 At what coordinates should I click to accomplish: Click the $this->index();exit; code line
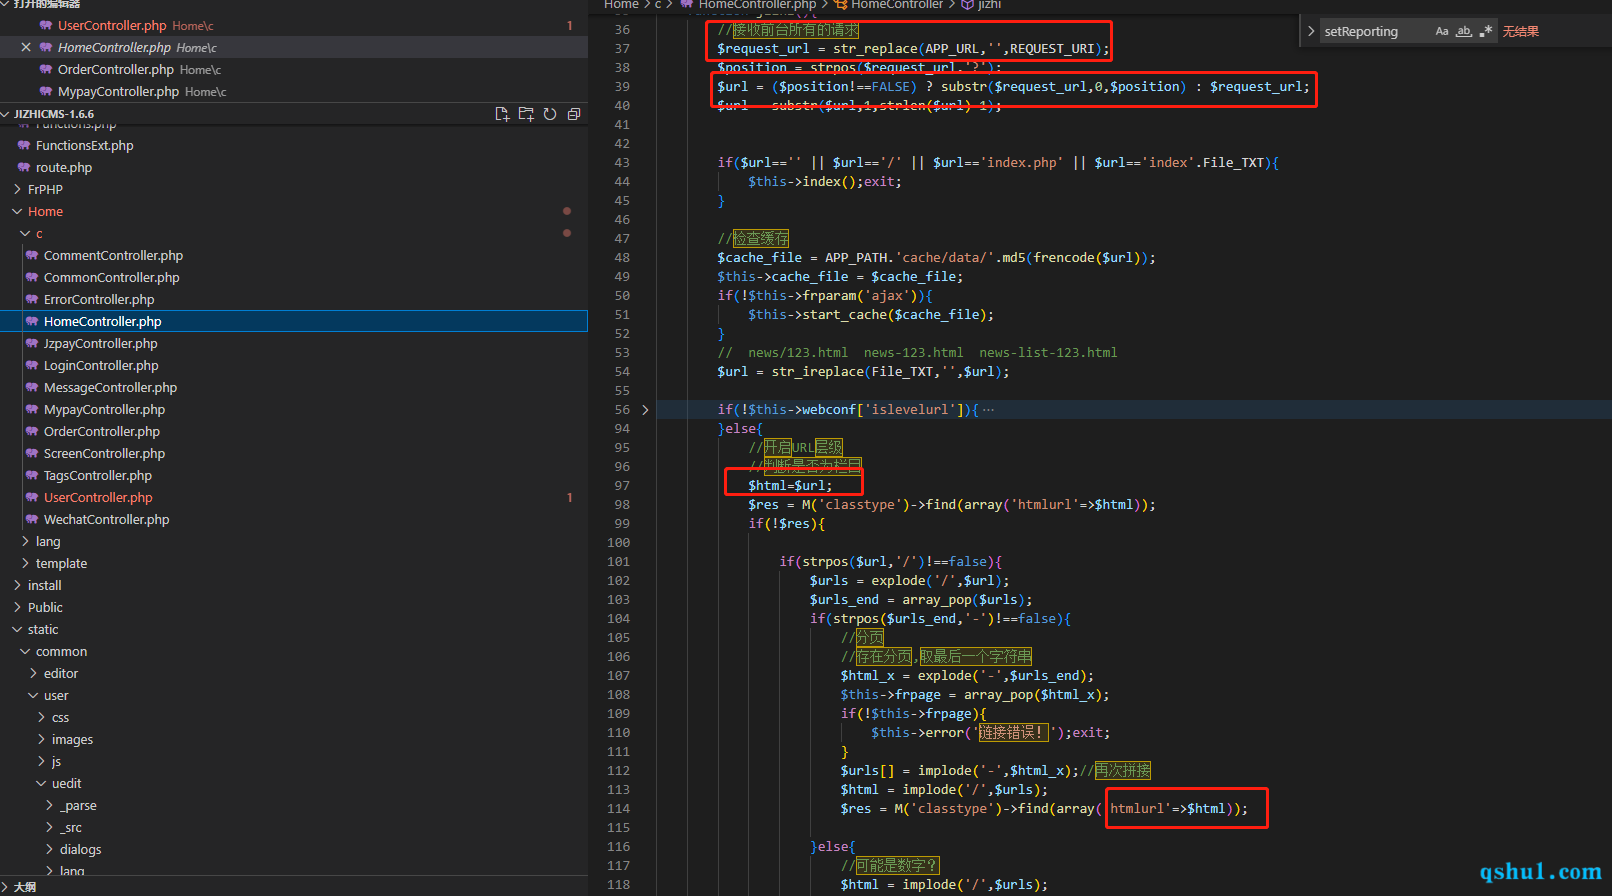click(x=825, y=182)
